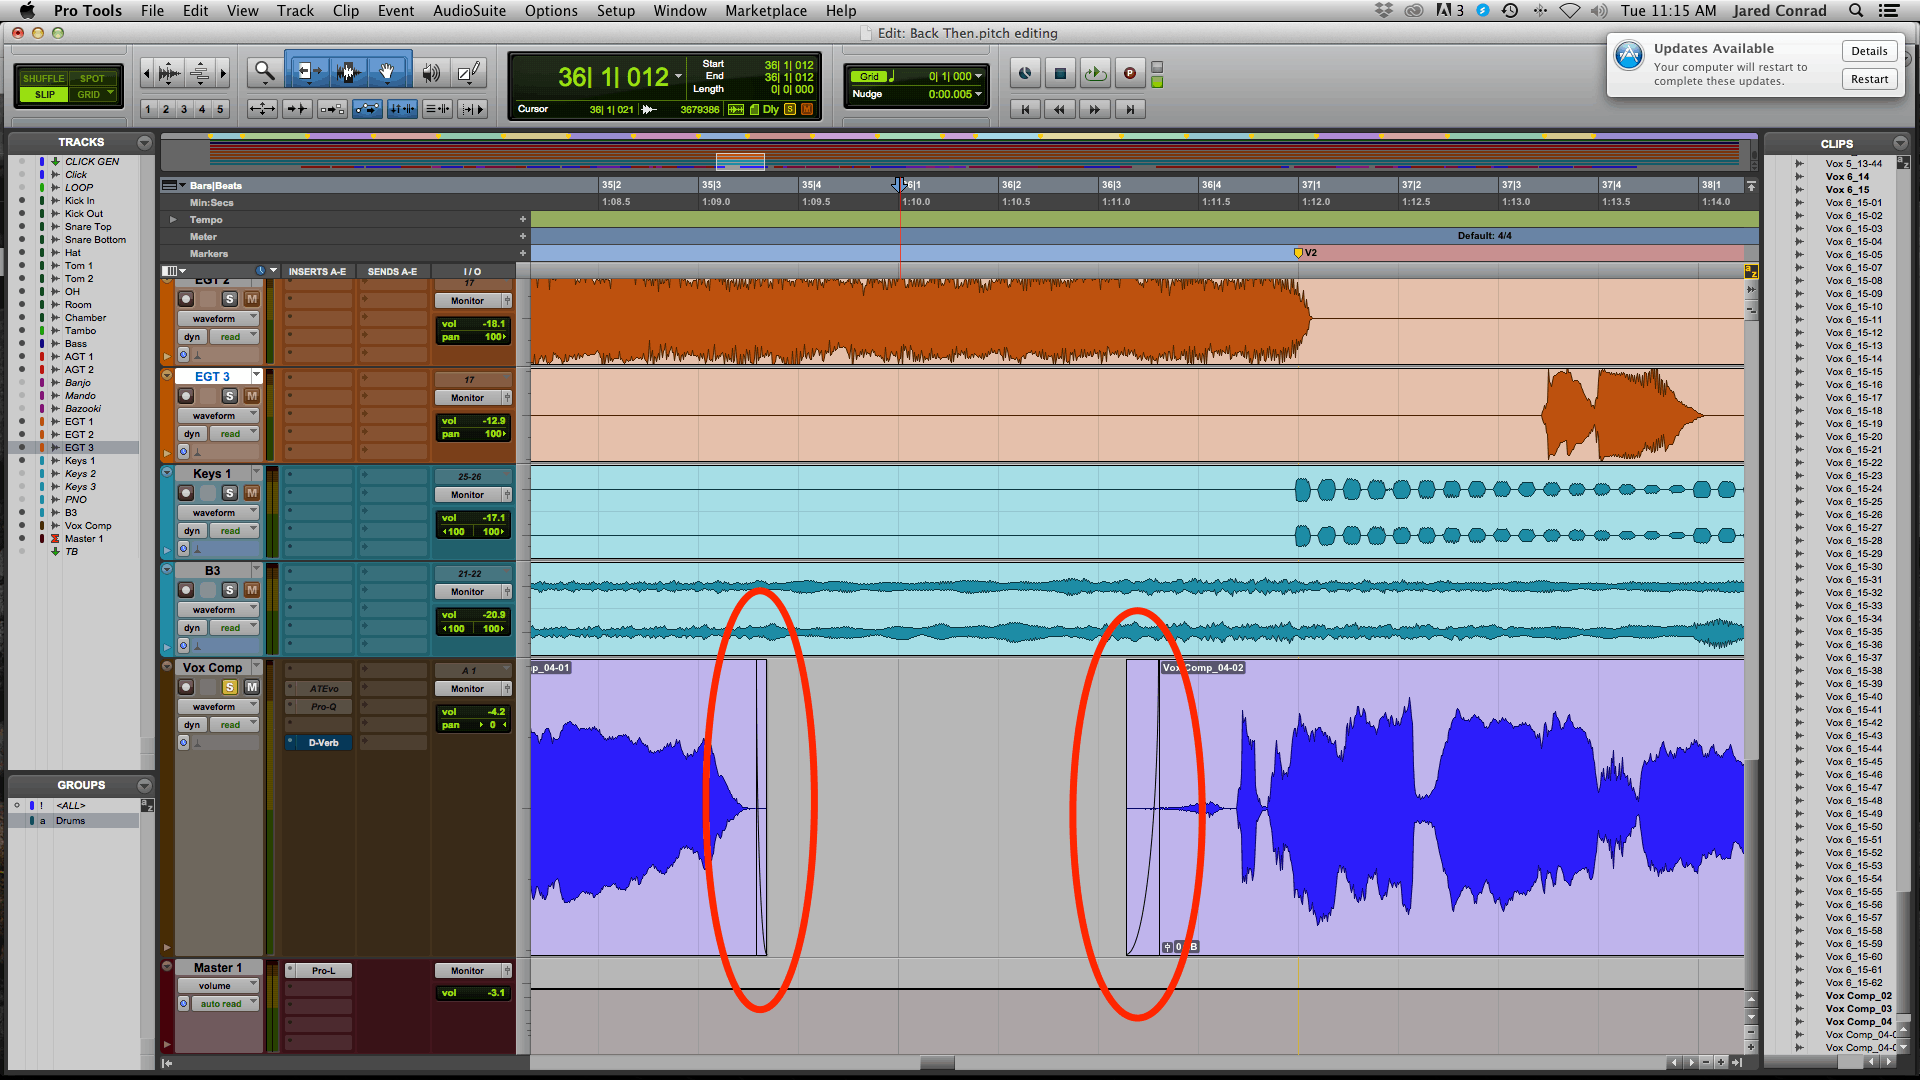Recall zoom preset 3

tap(184, 109)
